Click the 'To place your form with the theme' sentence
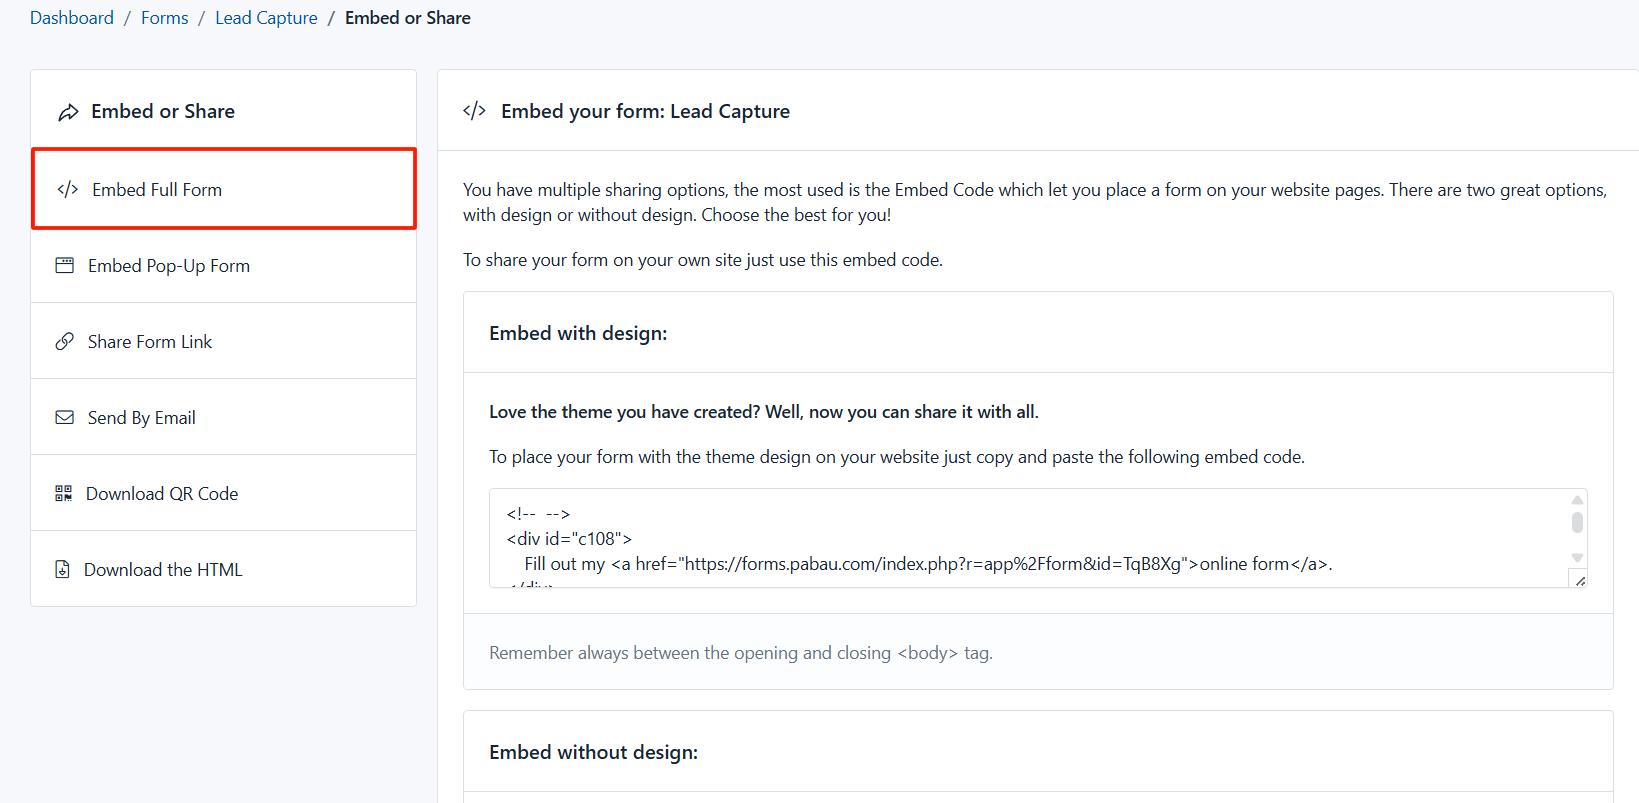This screenshot has height=803, width=1639. pos(897,457)
